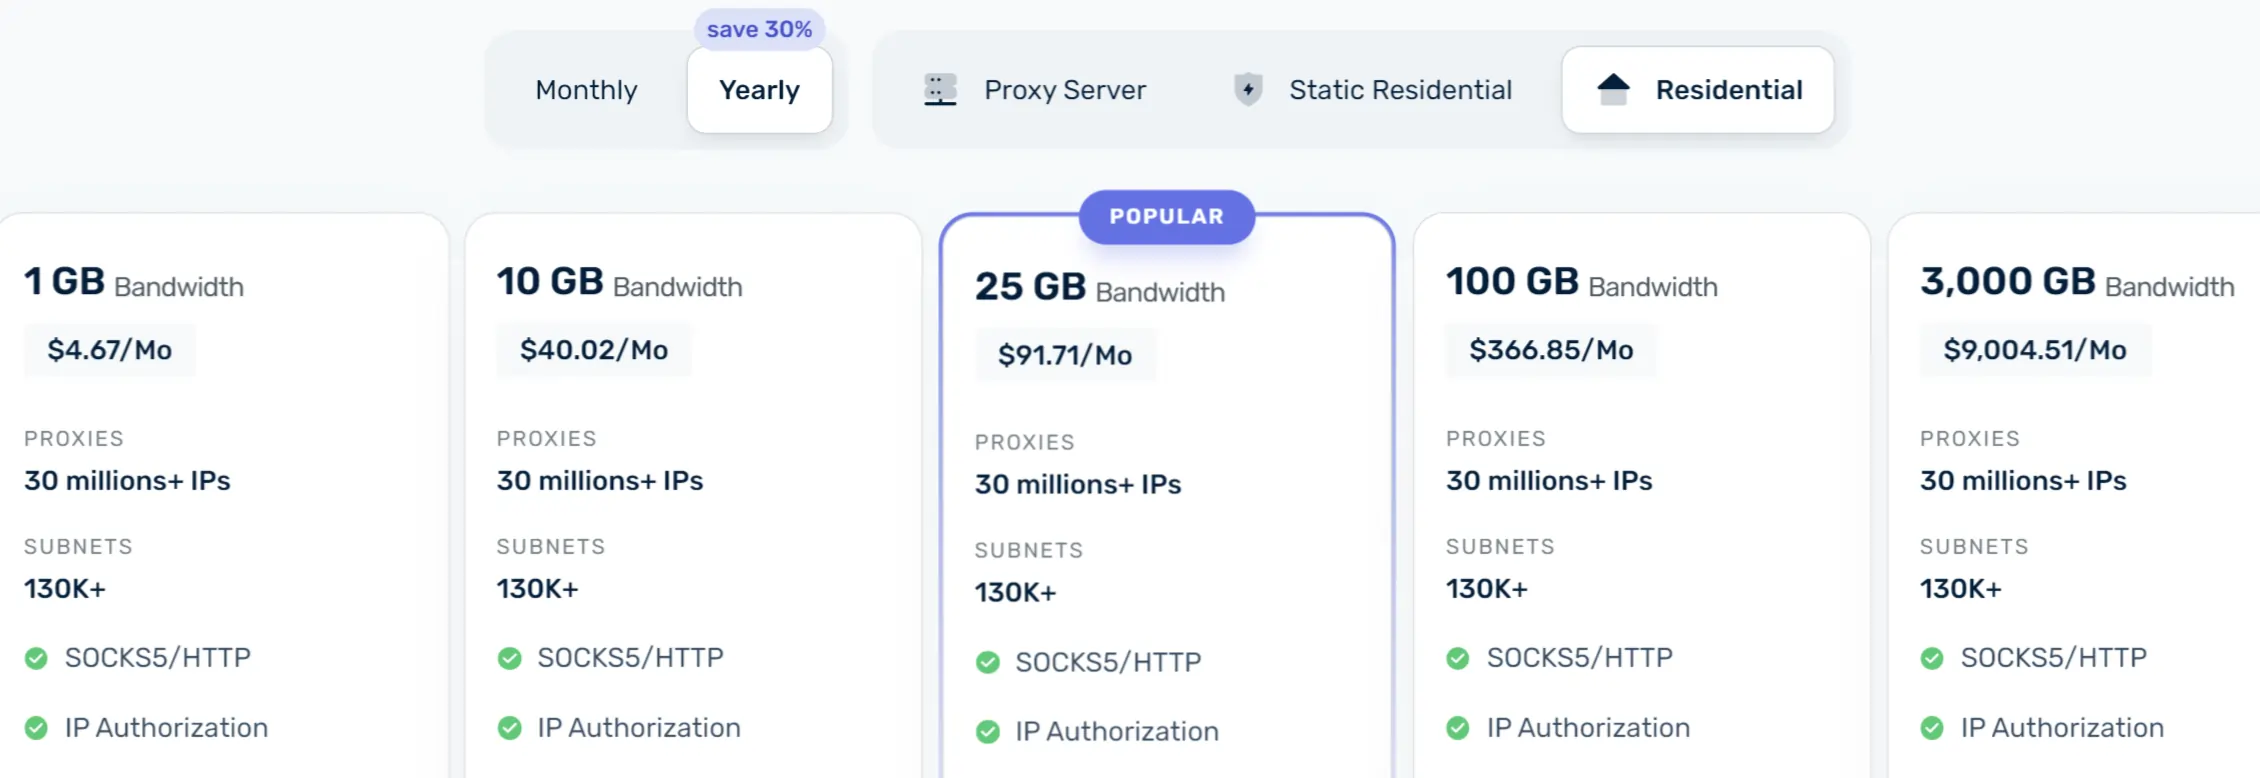Click SOCKS5/HTTP checkmark in 1 GB plan
Screen dimensions: 2260x778
(x=36, y=658)
